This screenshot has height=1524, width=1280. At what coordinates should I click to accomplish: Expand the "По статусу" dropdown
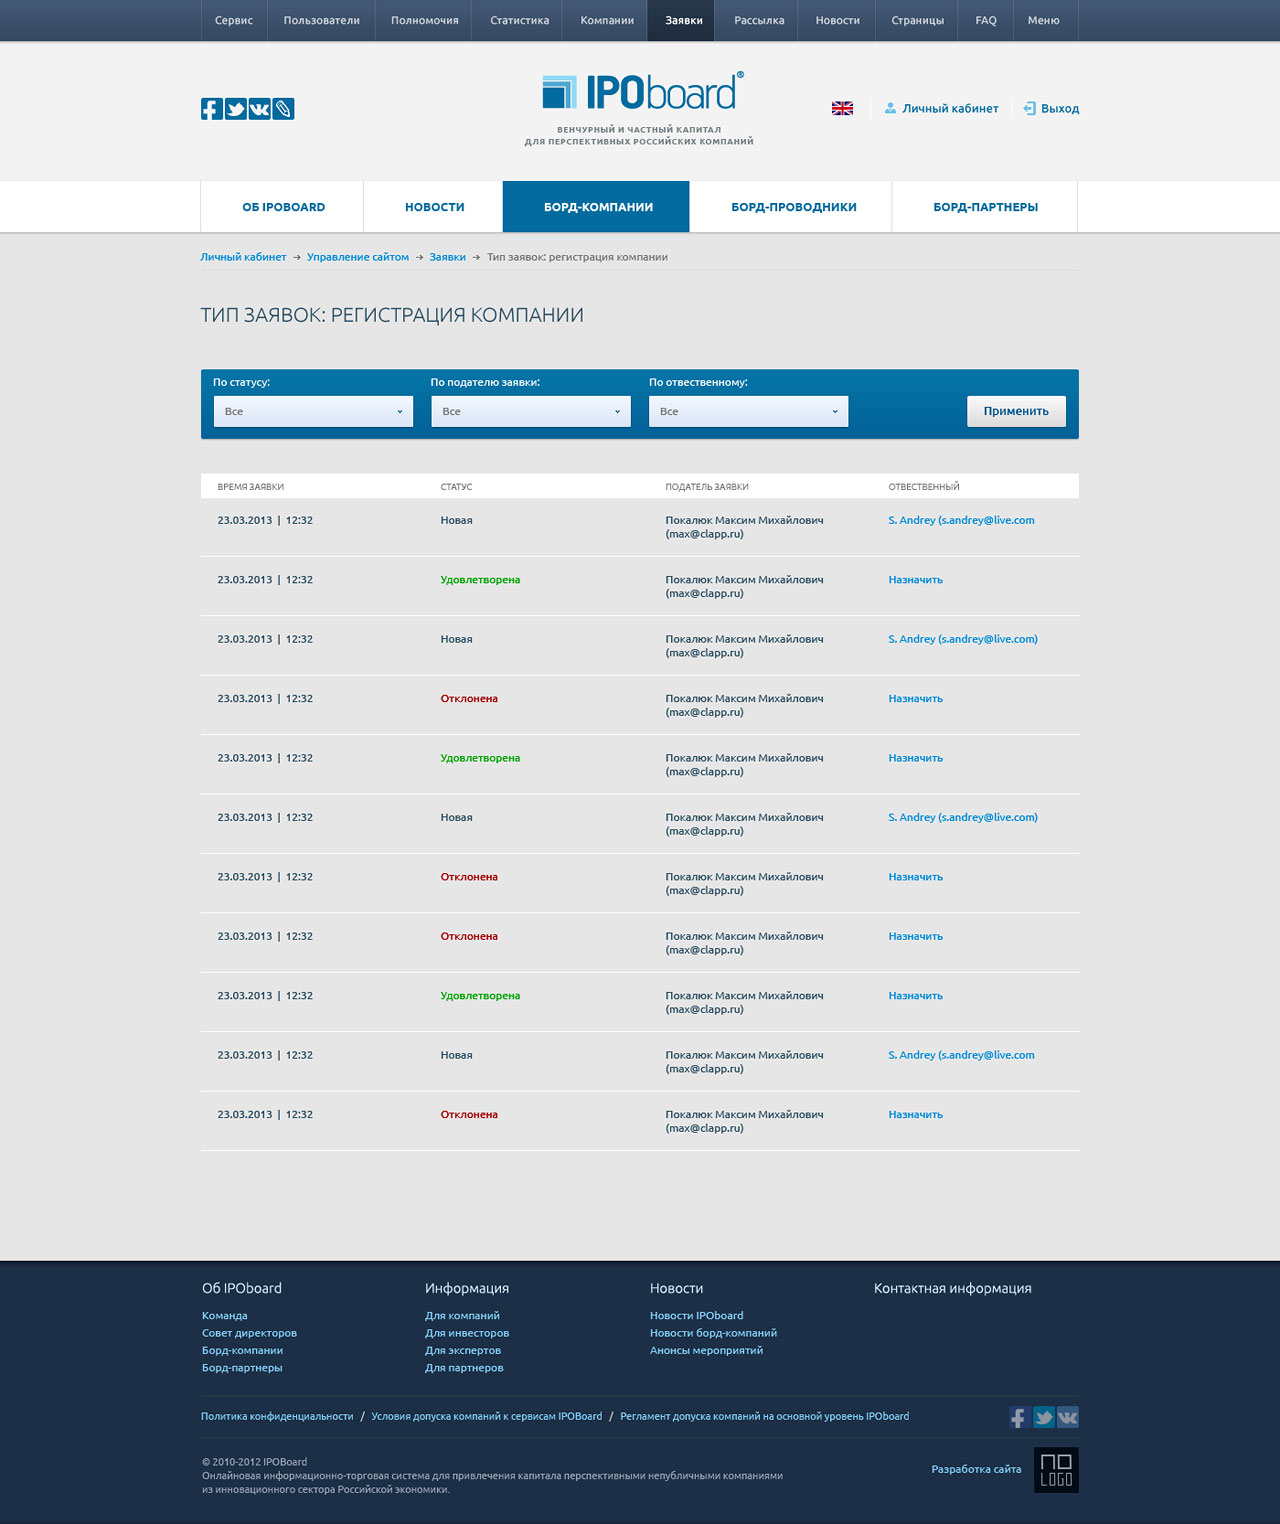(x=313, y=412)
